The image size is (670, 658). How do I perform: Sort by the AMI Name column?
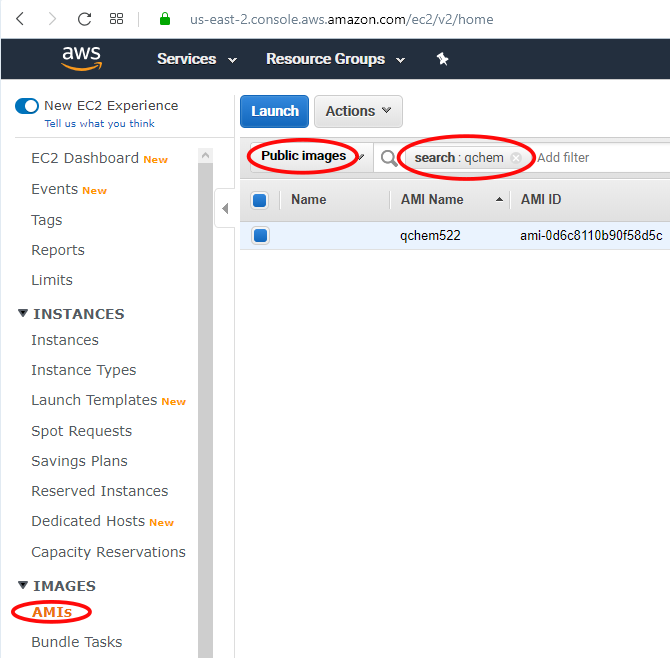point(451,200)
